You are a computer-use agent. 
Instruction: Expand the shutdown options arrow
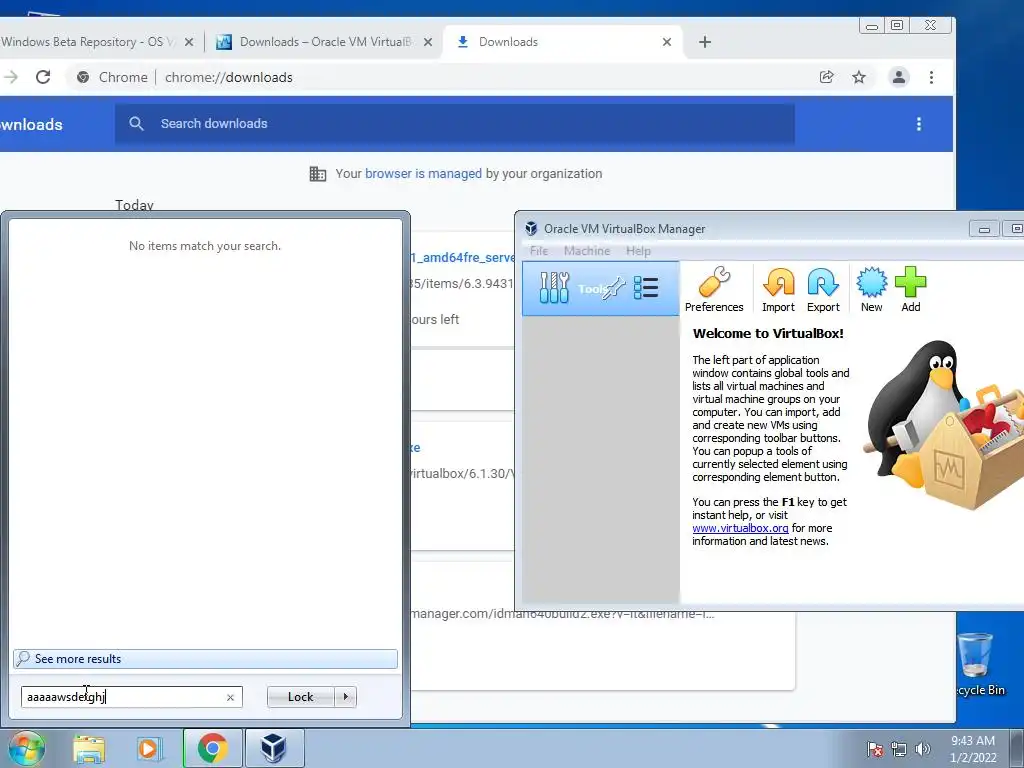click(345, 697)
